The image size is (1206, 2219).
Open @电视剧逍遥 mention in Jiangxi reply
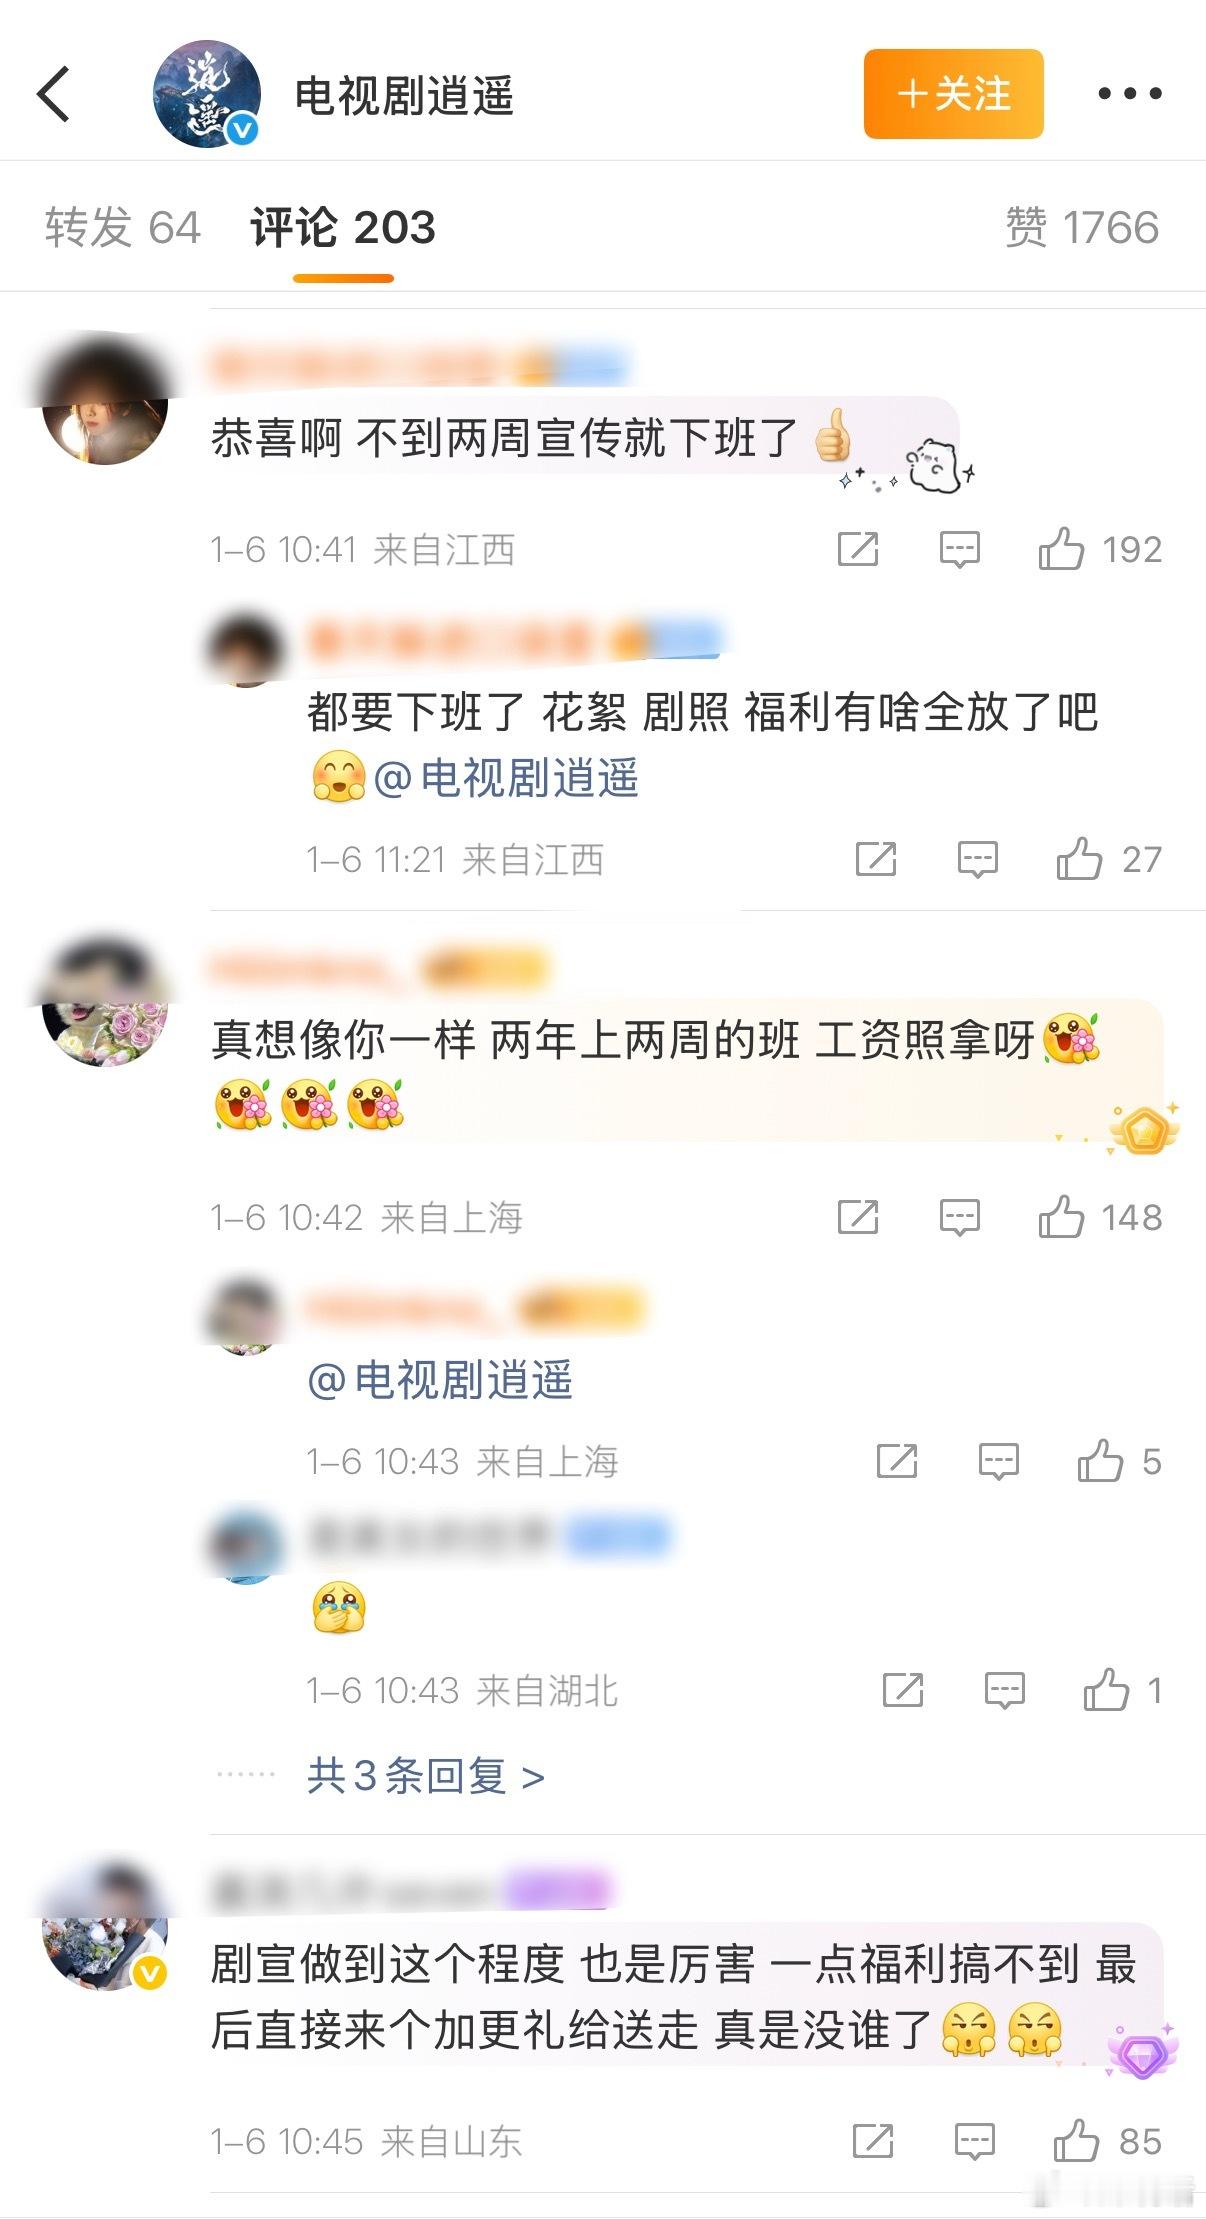pos(506,778)
